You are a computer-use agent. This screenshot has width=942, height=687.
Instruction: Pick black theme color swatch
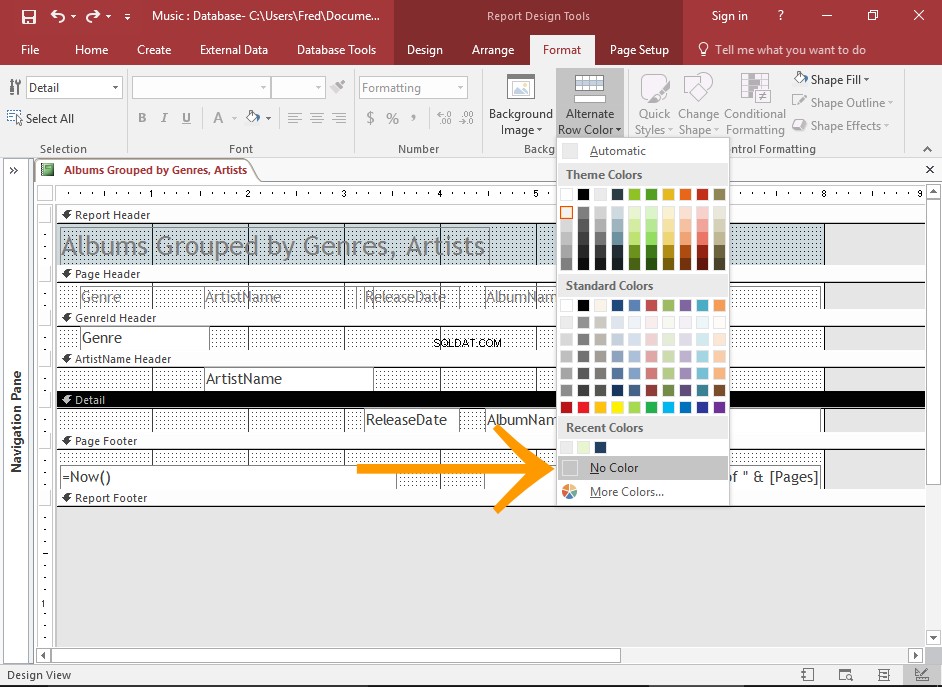pos(583,194)
